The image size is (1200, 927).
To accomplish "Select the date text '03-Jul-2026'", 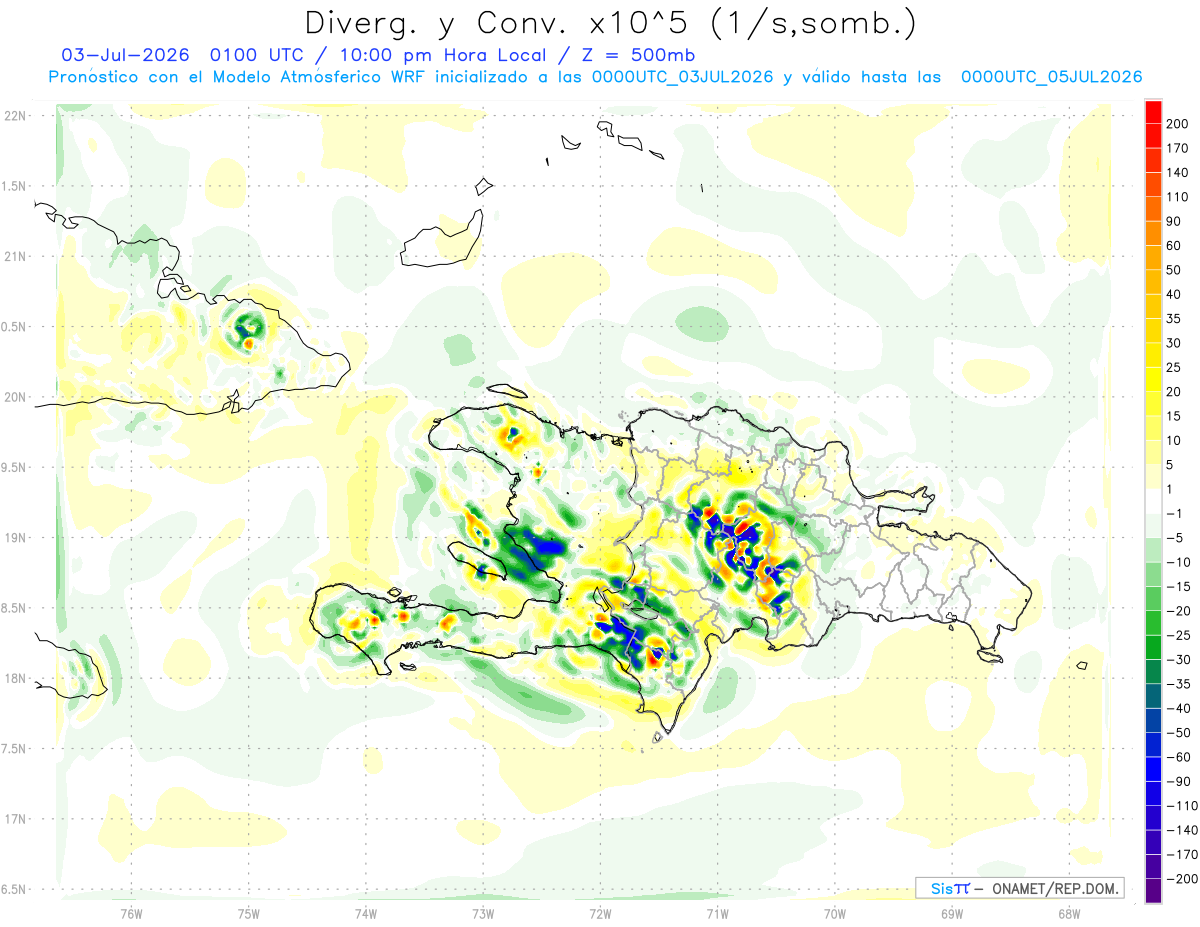I will tap(125, 55).
